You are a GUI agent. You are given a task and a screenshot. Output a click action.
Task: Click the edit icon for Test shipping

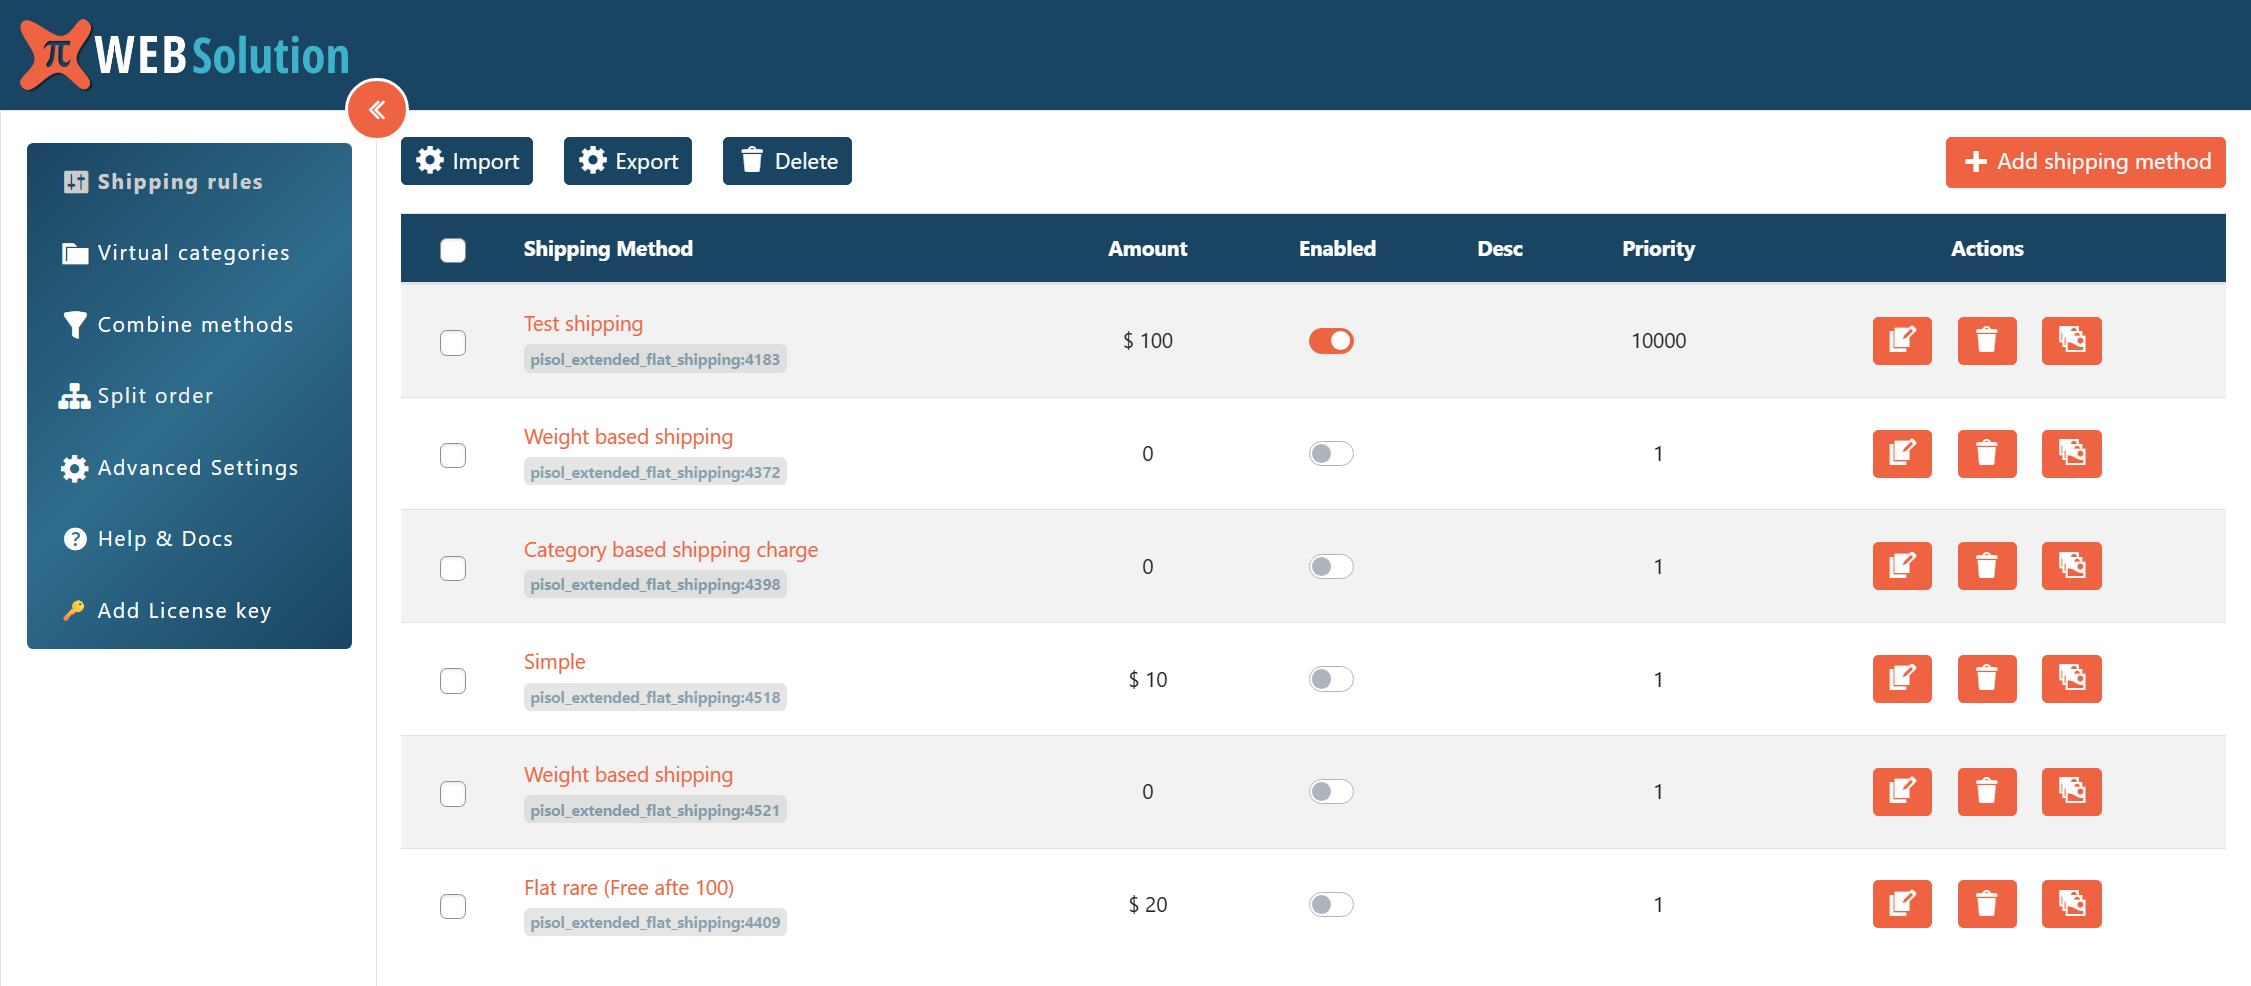point(1901,341)
